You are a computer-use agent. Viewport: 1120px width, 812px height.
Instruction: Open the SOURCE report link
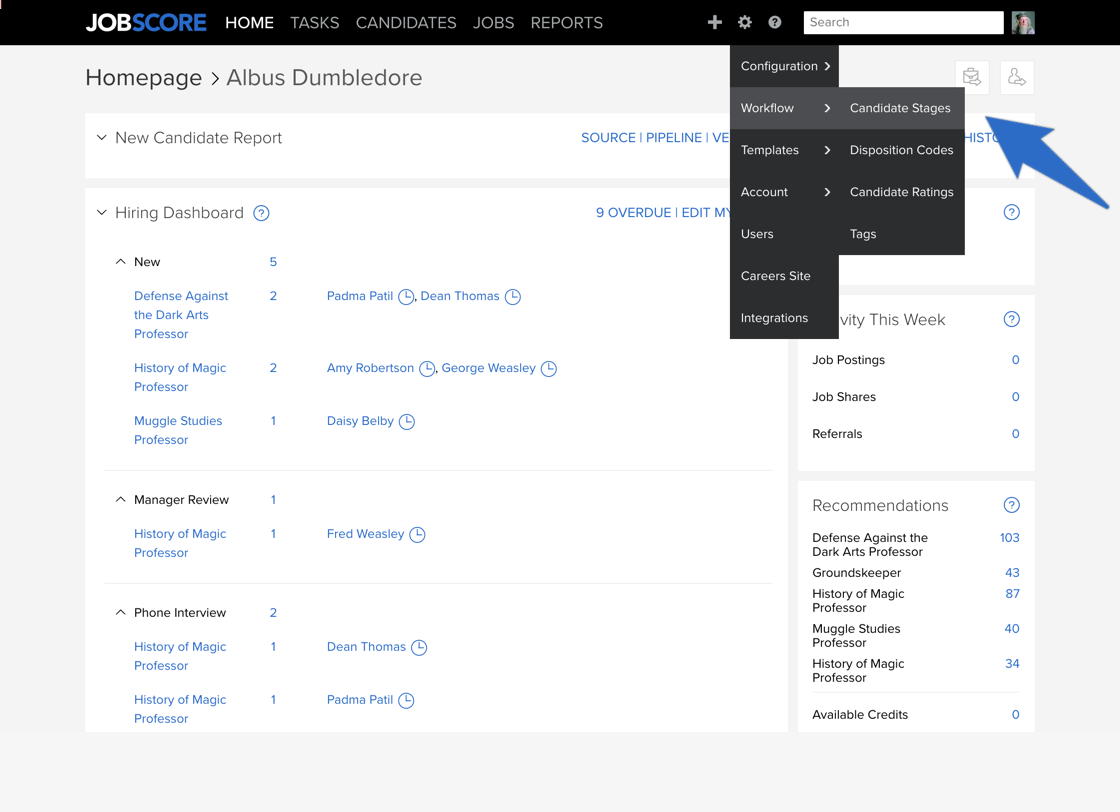(x=608, y=137)
